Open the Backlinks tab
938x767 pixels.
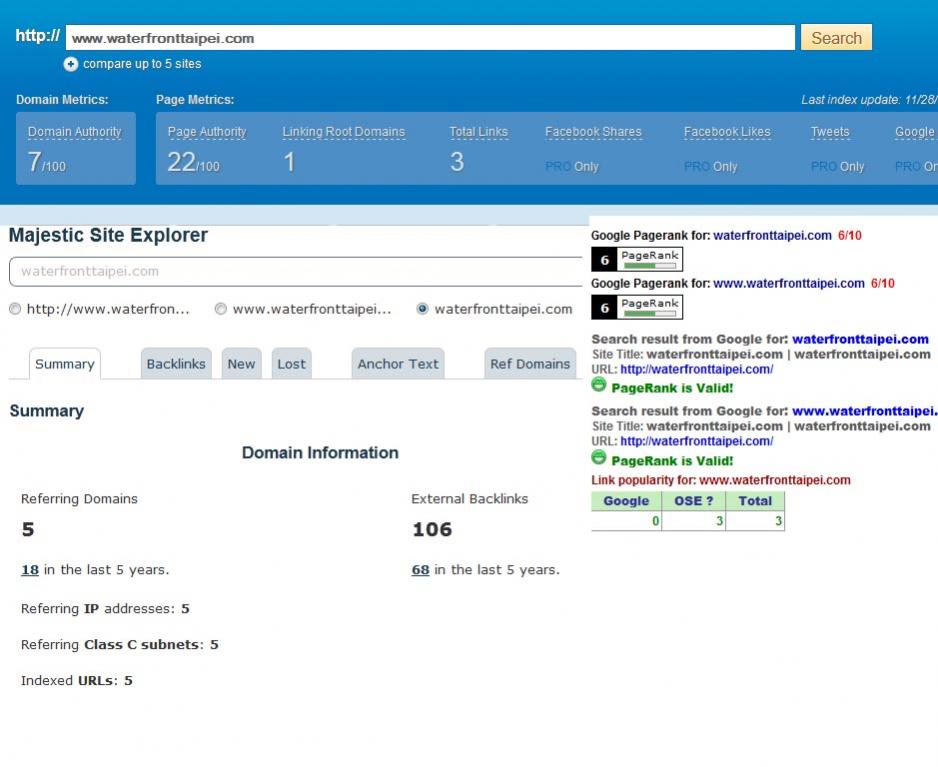pos(176,364)
